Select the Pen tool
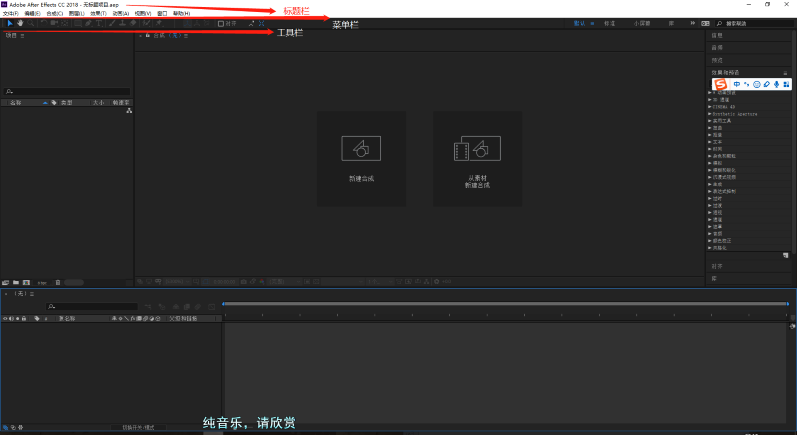The width and height of the screenshot is (797, 435). coord(88,23)
